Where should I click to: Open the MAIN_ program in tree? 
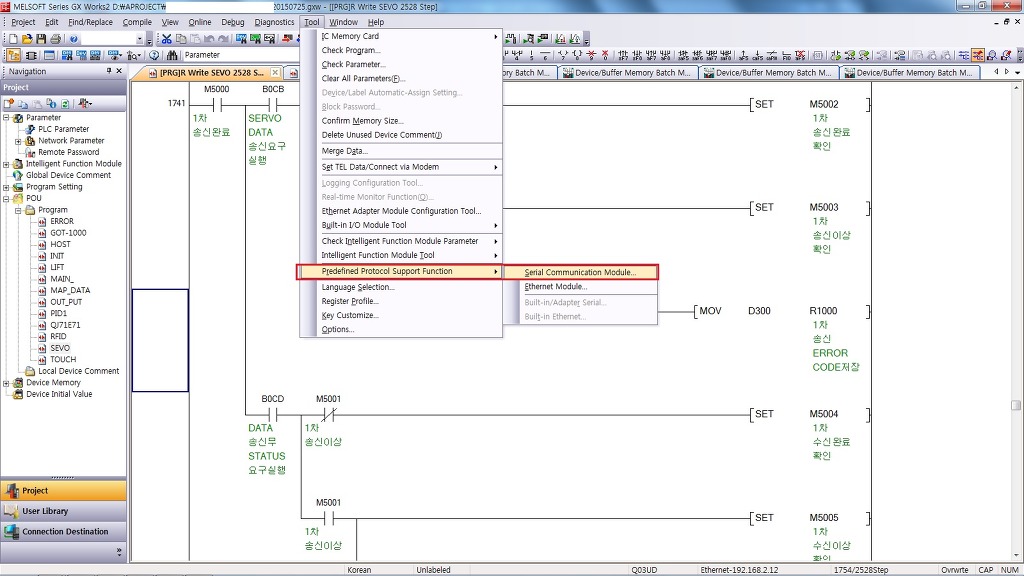pyautogui.click(x=61, y=279)
